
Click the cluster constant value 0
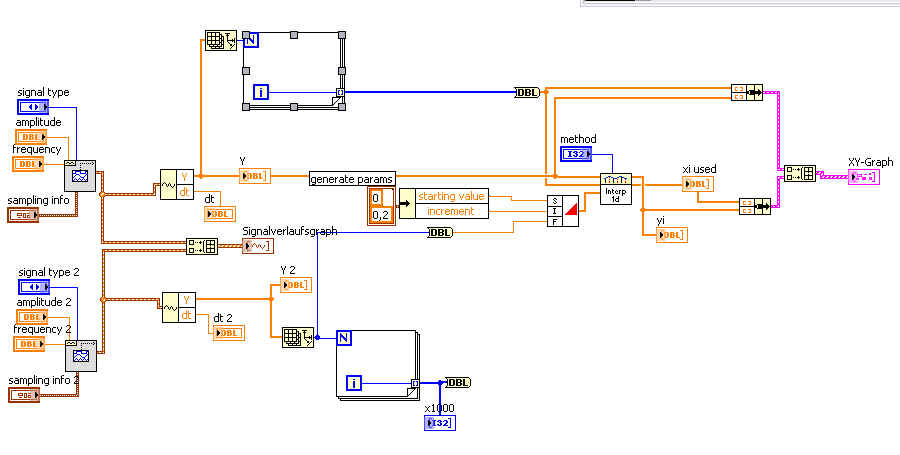pos(376,198)
